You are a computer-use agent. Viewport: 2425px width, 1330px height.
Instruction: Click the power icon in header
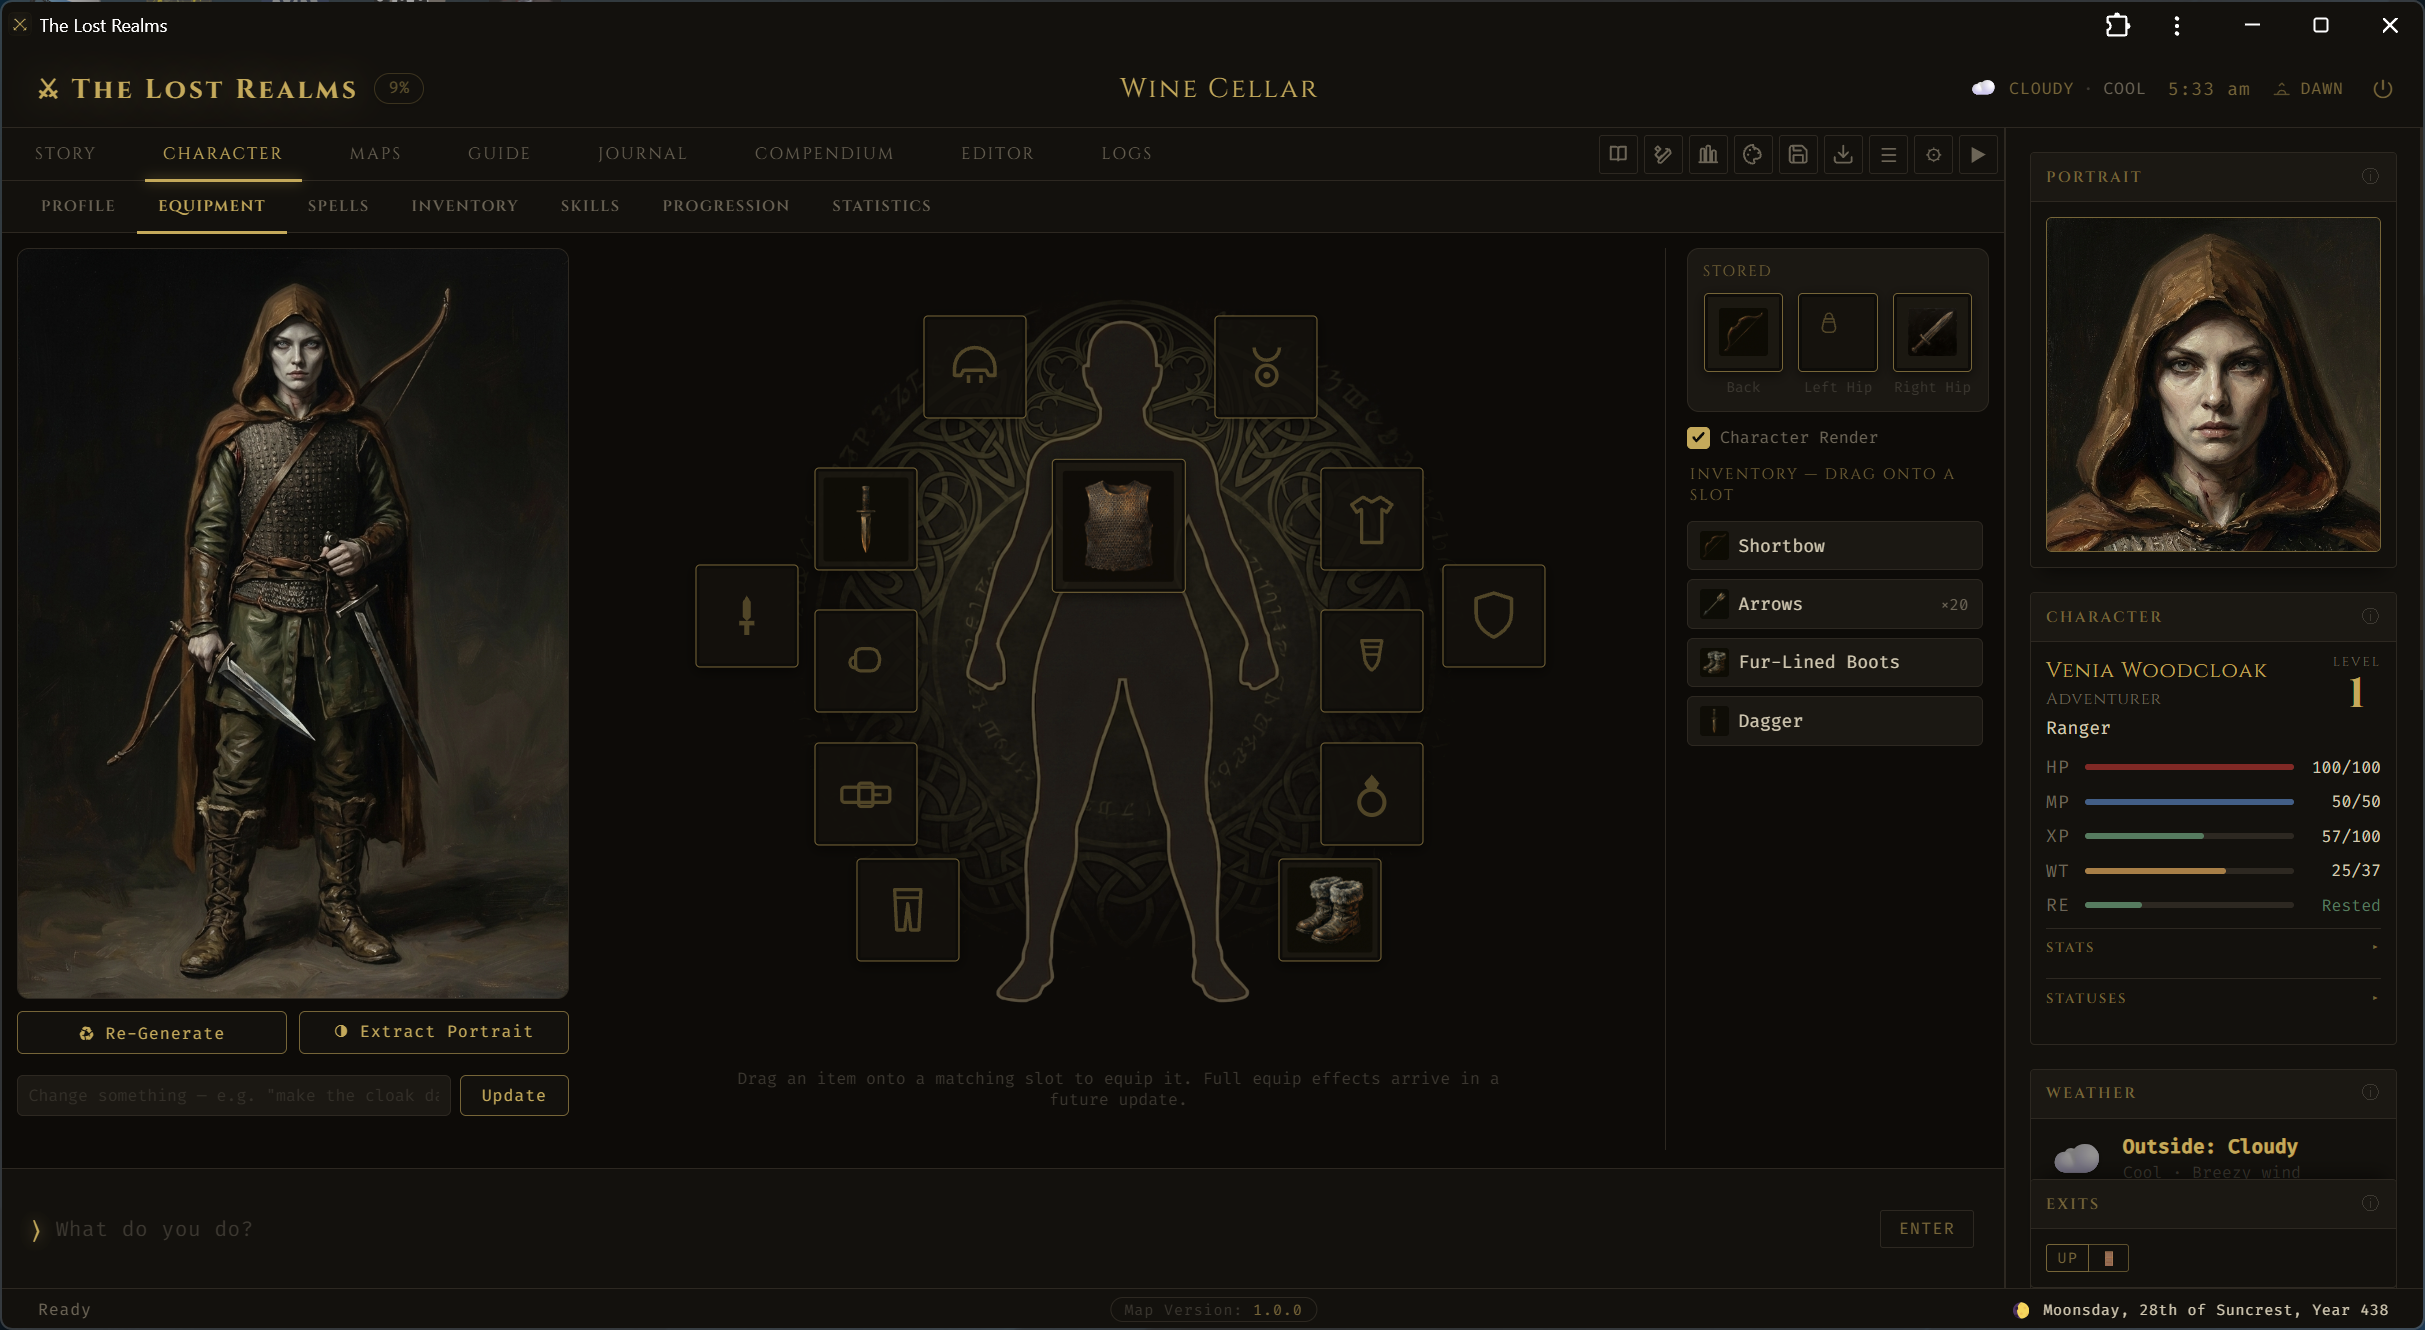2383,88
